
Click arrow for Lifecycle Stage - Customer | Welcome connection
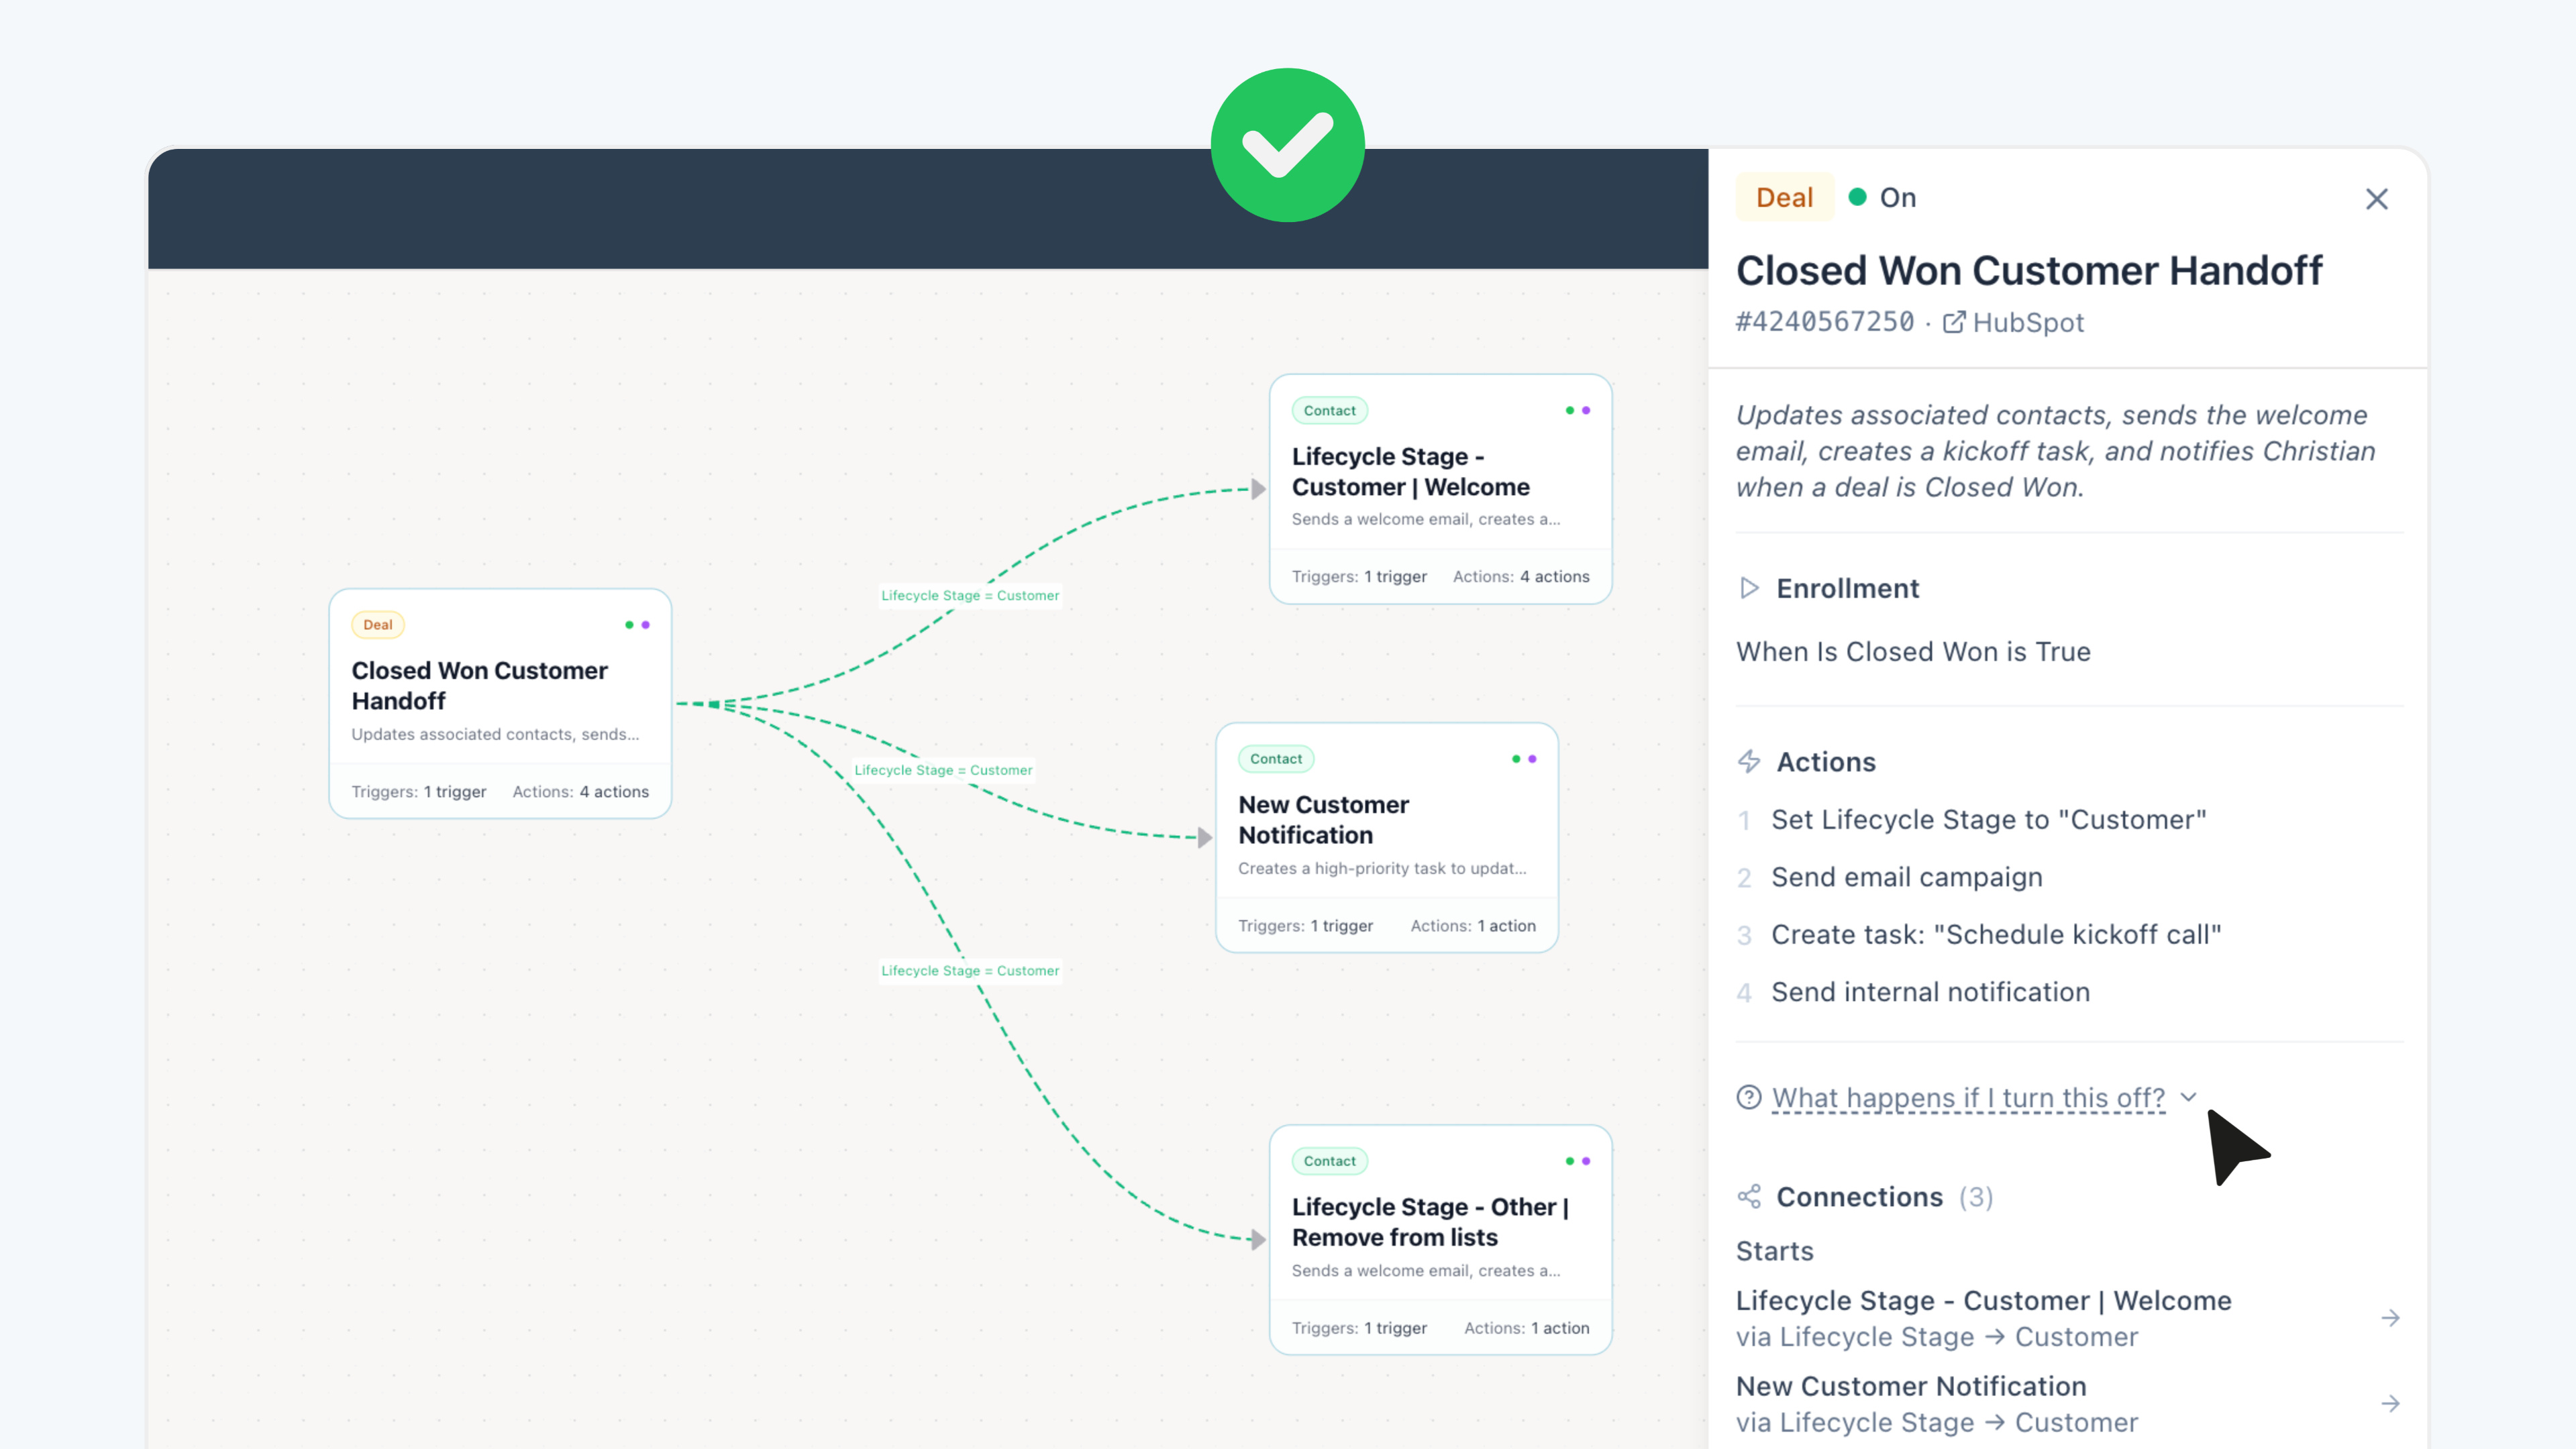[2390, 1318]
